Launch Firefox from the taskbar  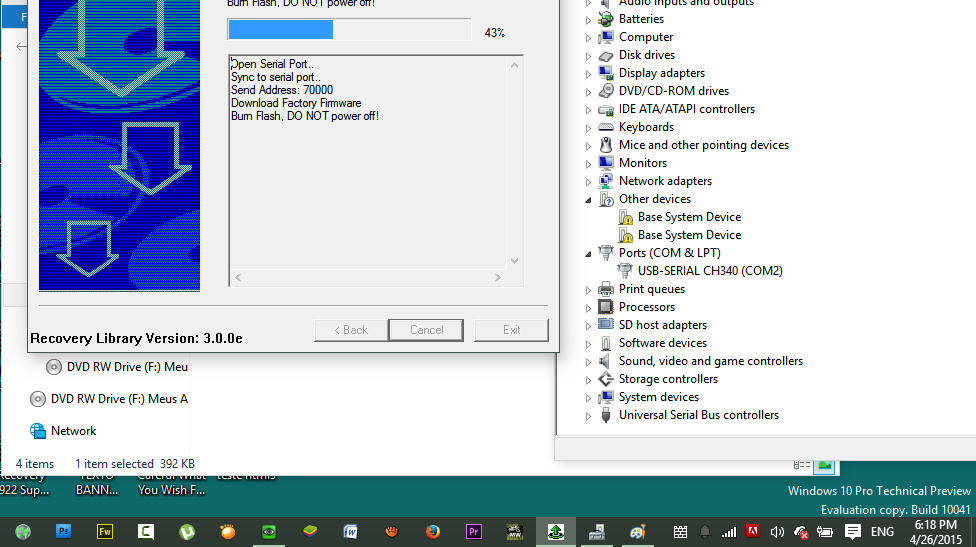click(x=433, y=531)
